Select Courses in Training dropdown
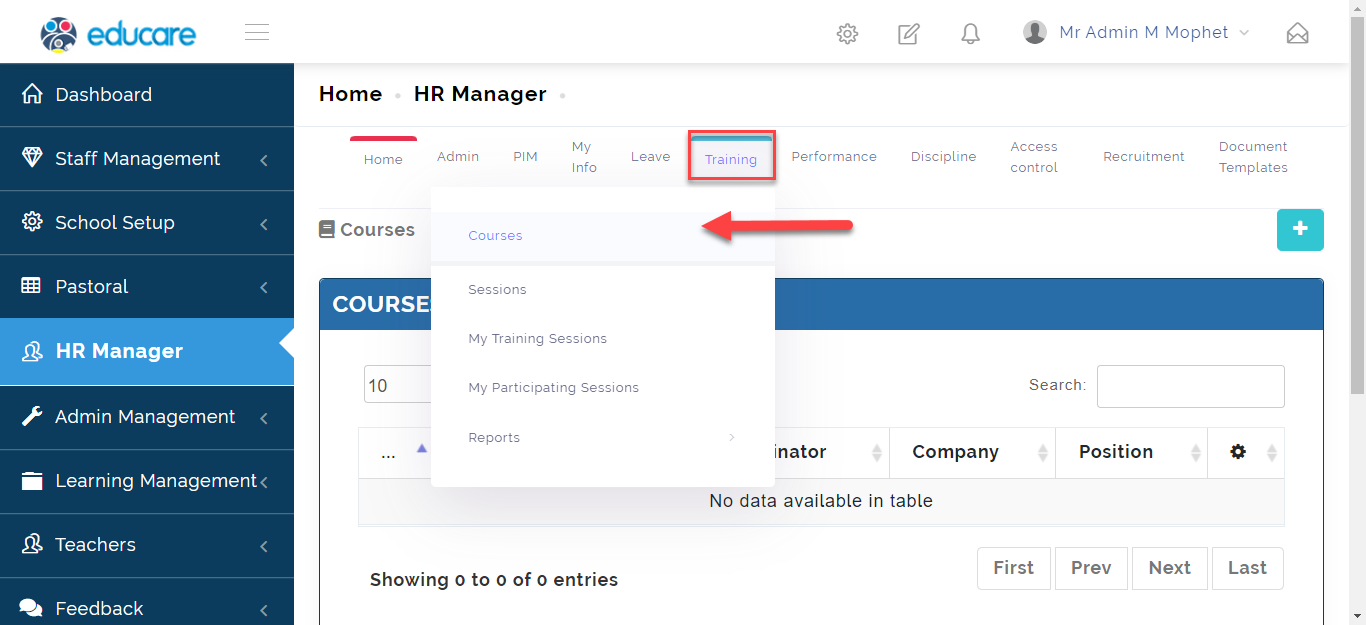The image size is (1366, 625). [x=602, y=236]
